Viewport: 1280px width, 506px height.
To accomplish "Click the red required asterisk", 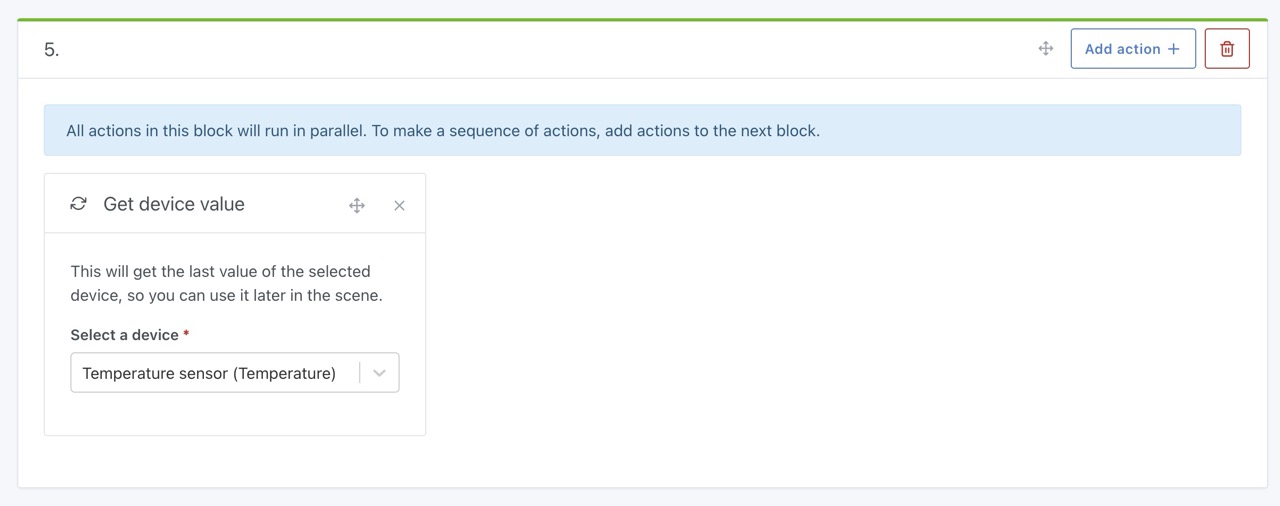I will click(186, 334).
